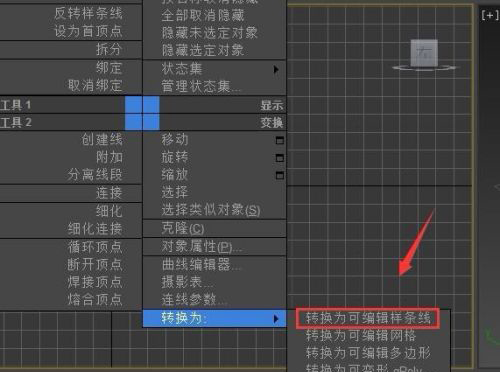
Task: Choose 取消绑定 option
Action: (95, 86)
